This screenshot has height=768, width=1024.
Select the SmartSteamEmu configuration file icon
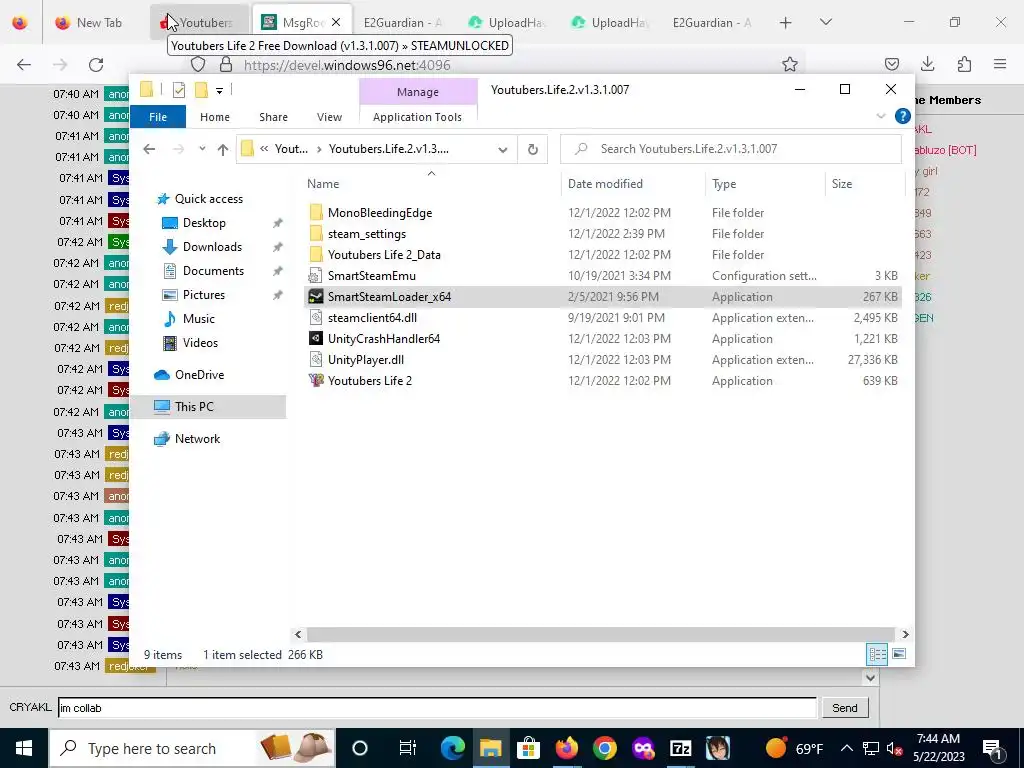pyautogui.click(x=316, y=276)
